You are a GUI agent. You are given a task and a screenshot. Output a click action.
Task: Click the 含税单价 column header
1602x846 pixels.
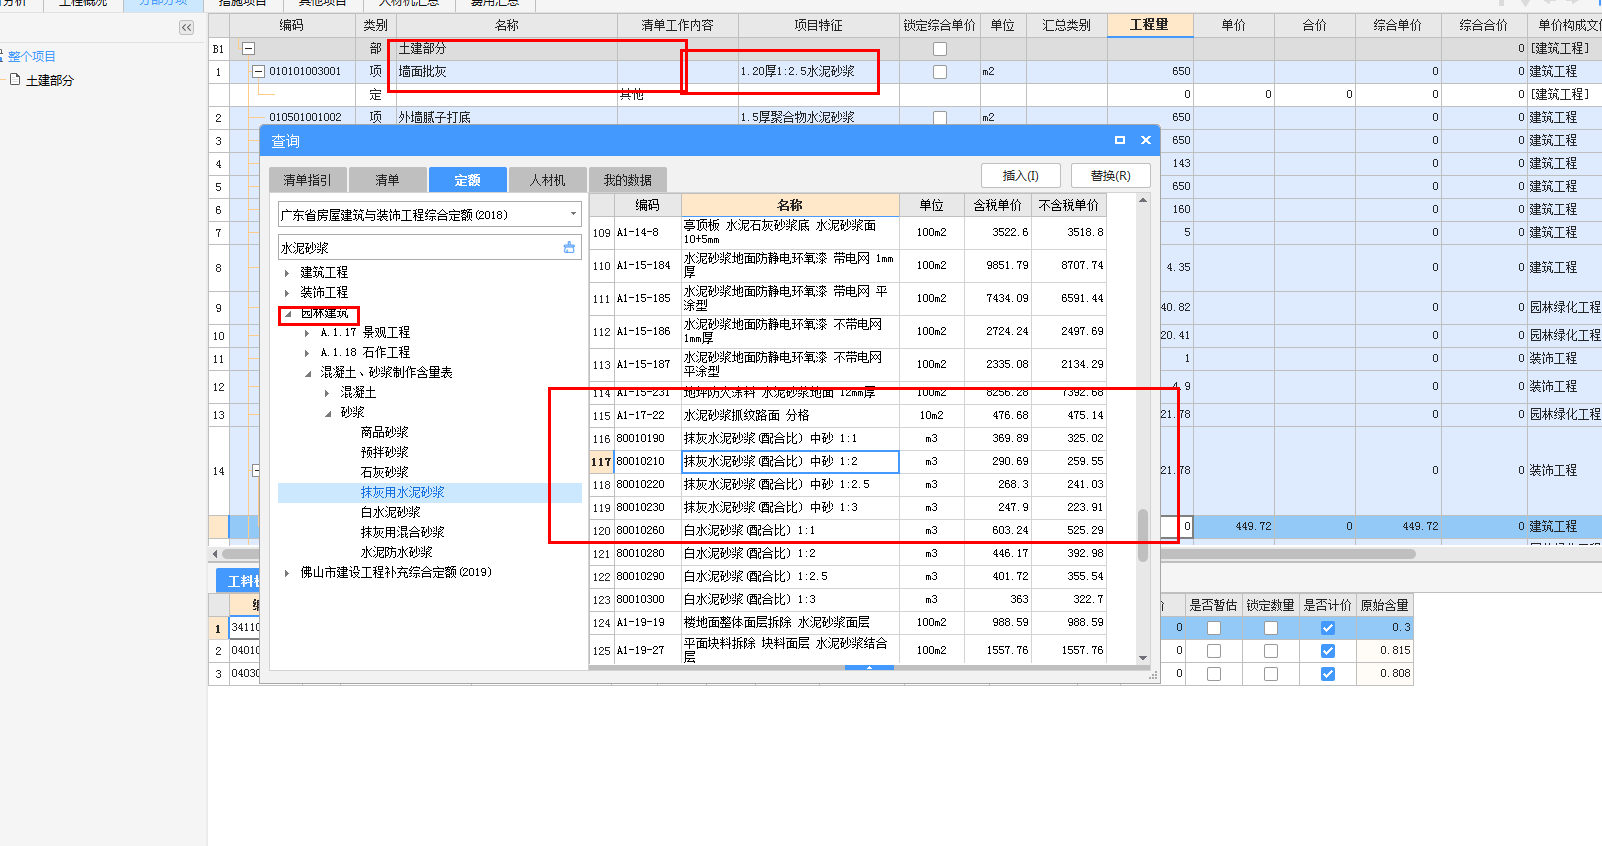[997, 205]
